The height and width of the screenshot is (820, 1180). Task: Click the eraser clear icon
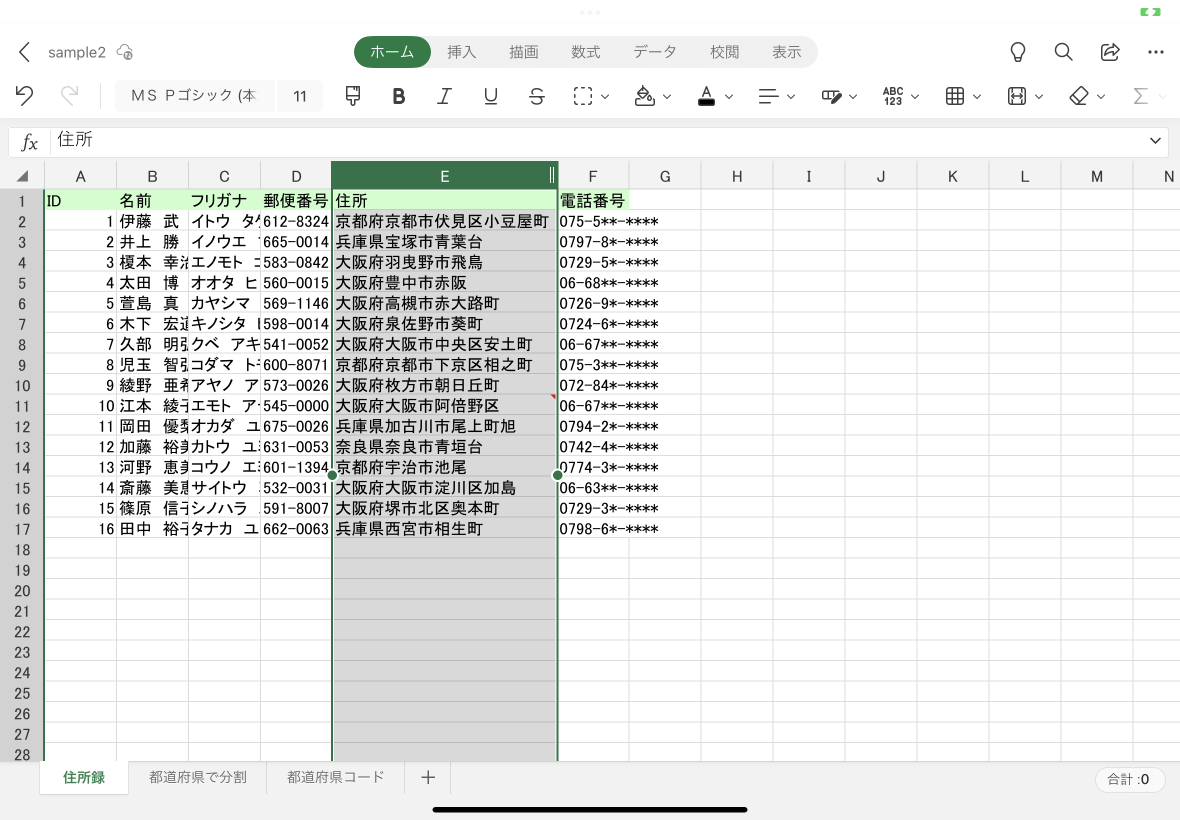(x=1078, y=96)
